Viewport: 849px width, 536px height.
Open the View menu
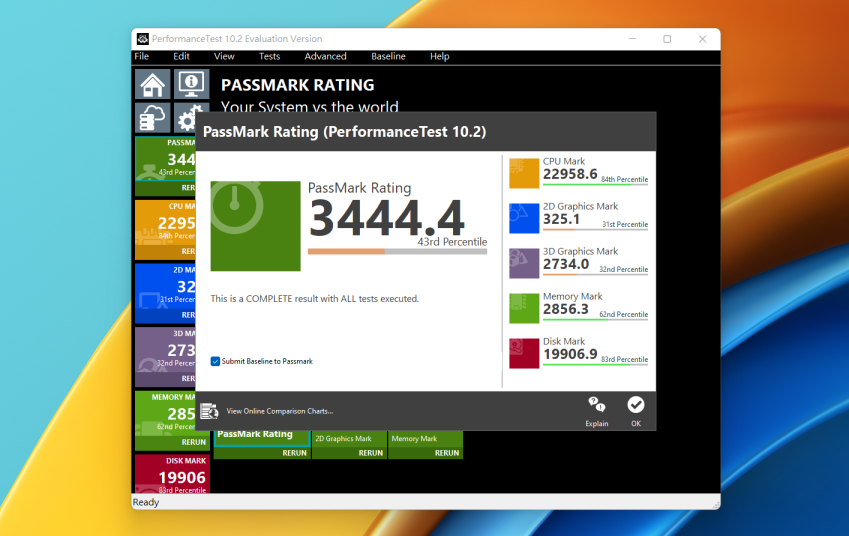pyautogui.click(x=224, y=56)
